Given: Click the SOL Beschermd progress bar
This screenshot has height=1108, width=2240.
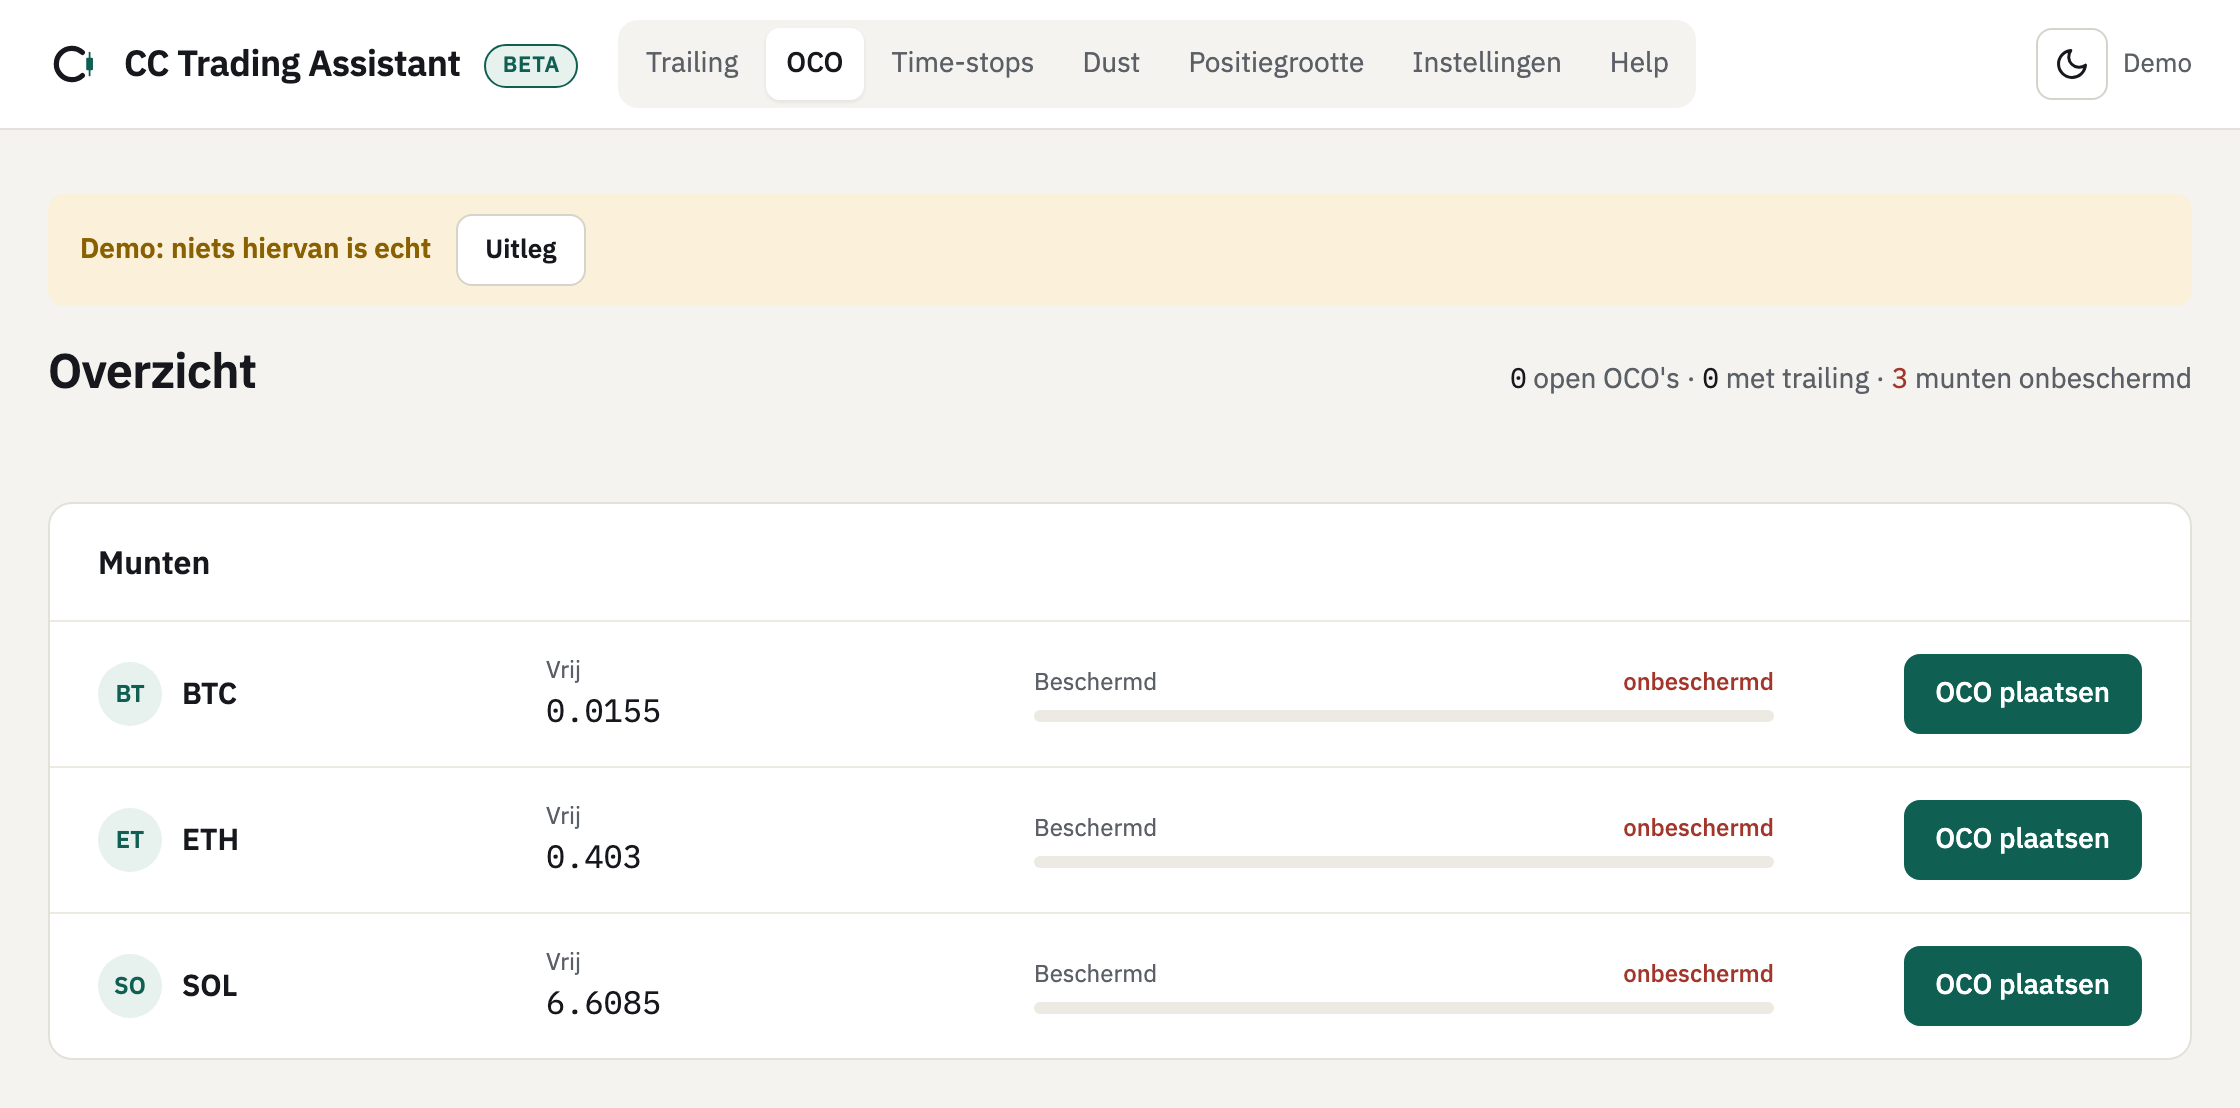Looking at the screenshot, I should point(1404,1008).
